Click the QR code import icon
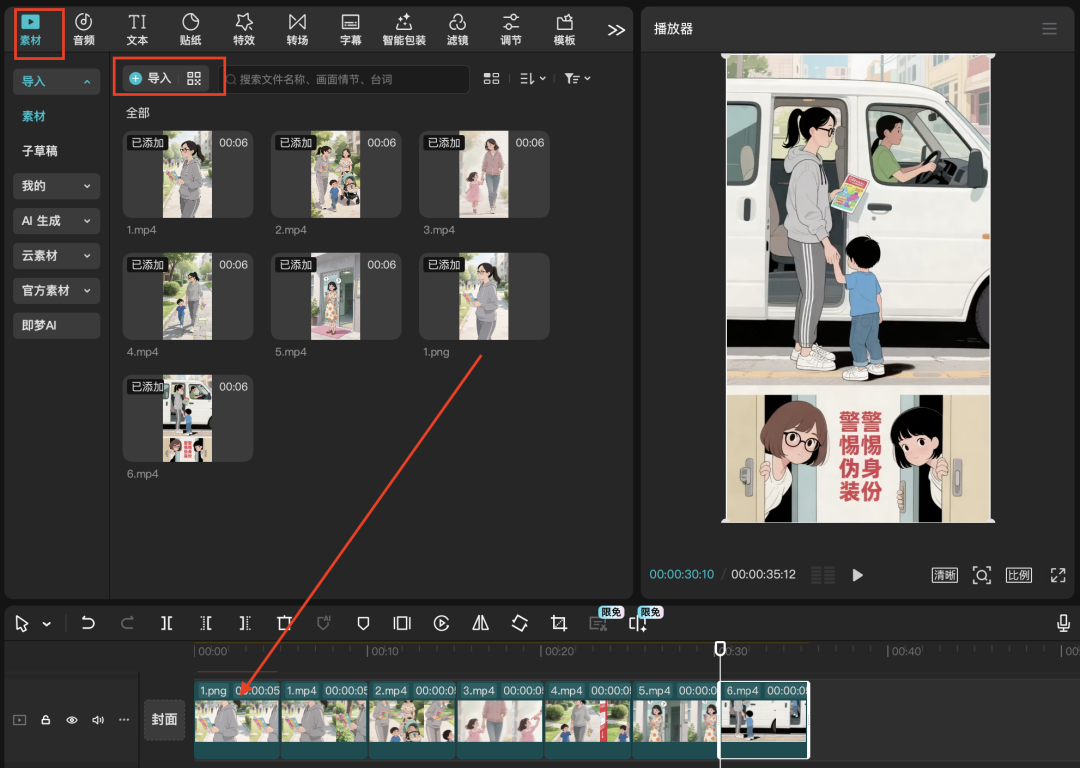Screen dimensions: 1080x768 194,78
